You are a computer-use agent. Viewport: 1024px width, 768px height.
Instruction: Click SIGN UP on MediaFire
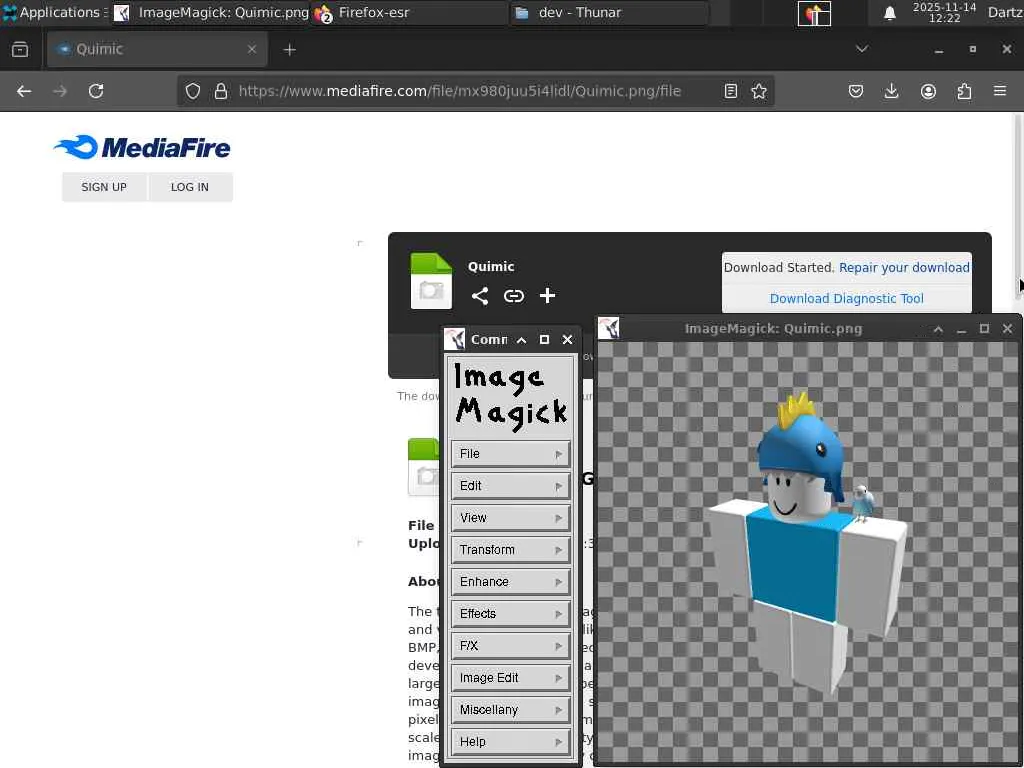coord(104,187)
